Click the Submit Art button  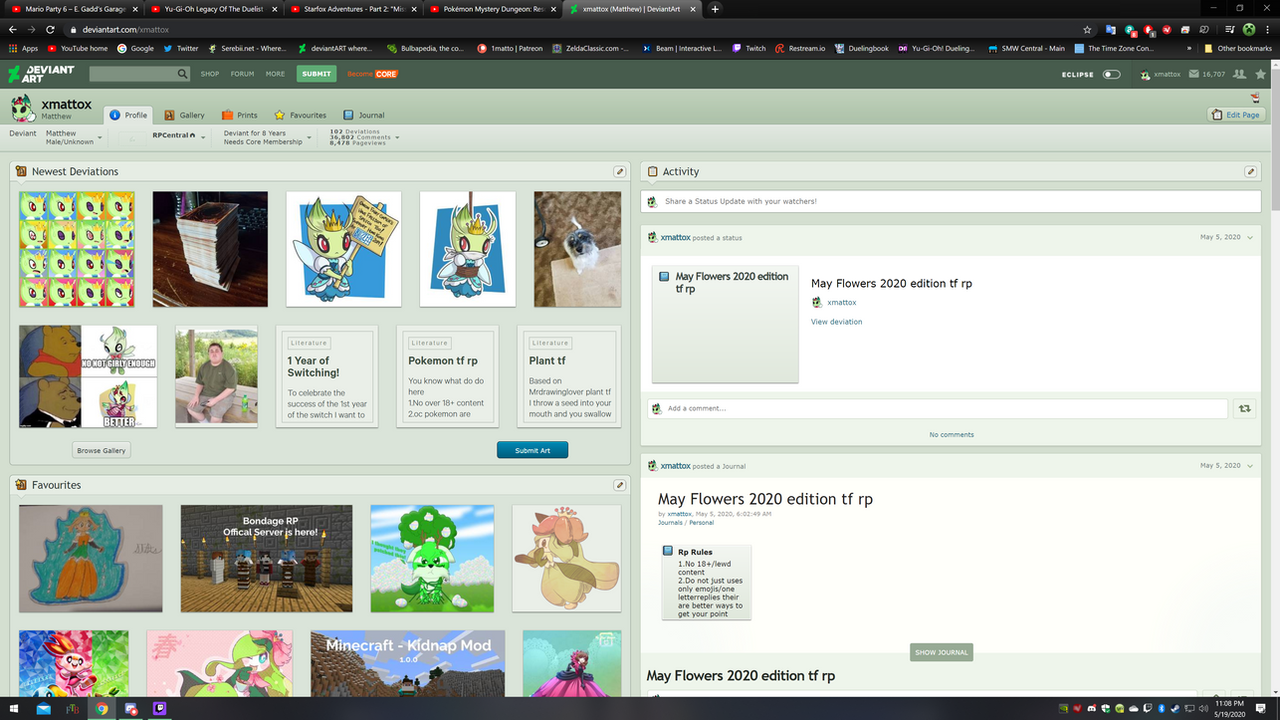point(532,450)
